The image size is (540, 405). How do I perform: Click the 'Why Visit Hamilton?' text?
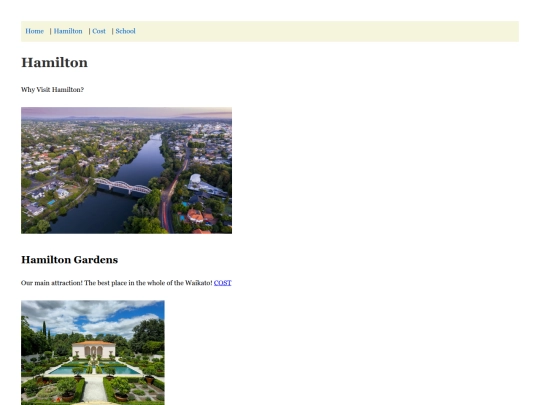coord(52,90)
